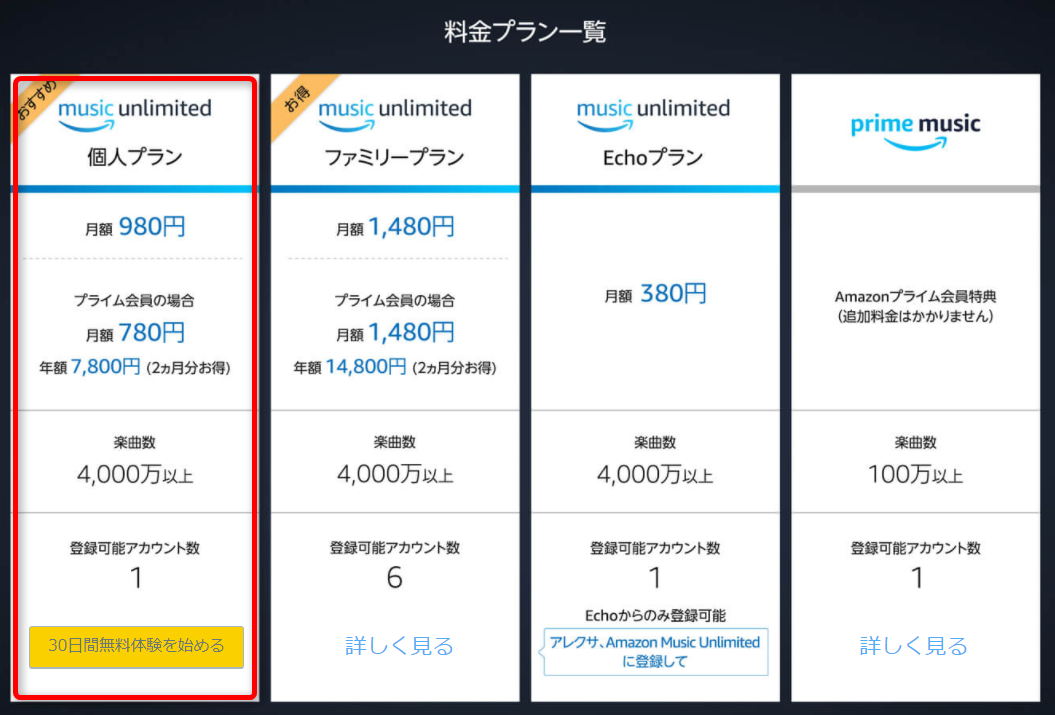This screenshot has height=715, width=1055.
Task: Select the ファミリープラン title
Action: click(394, 157)
